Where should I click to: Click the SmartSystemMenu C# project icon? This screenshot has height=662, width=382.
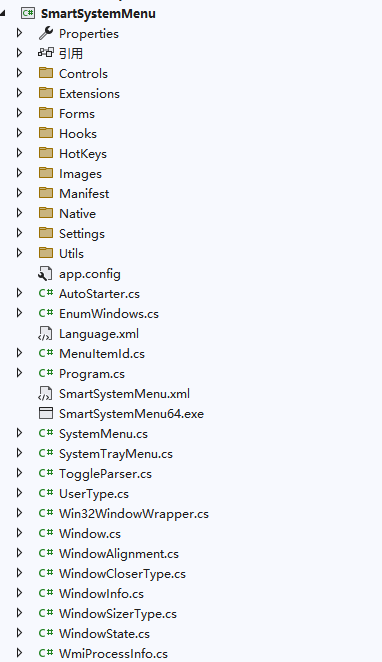click(x=28, y=13)
